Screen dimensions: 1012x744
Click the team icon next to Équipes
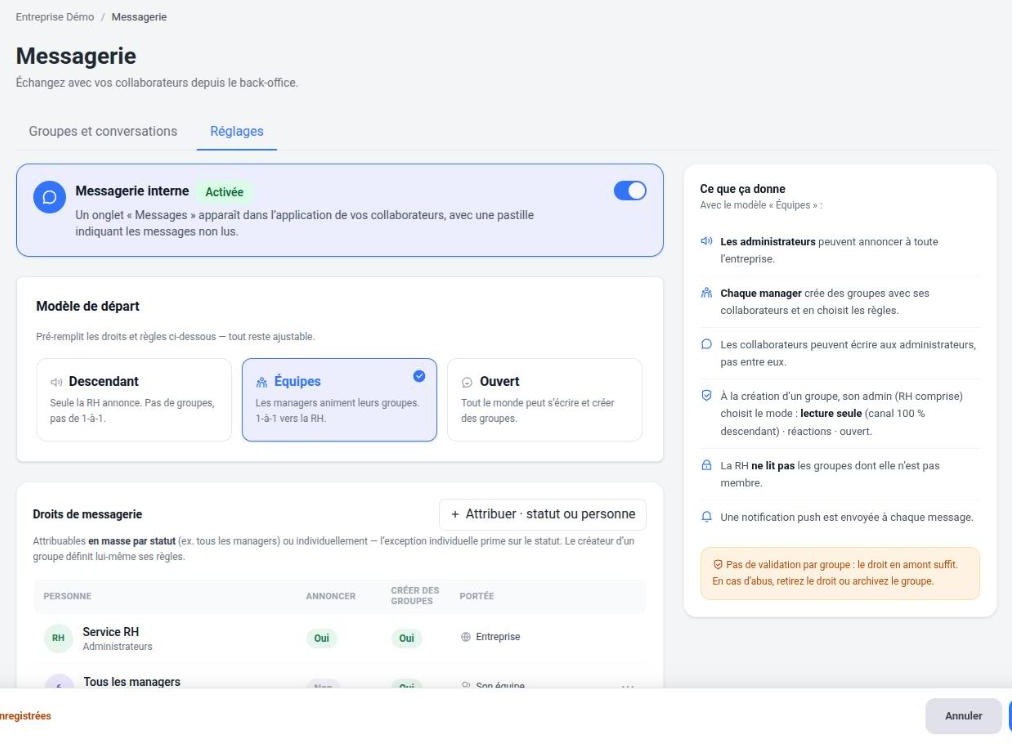click(x=261, y=382)
